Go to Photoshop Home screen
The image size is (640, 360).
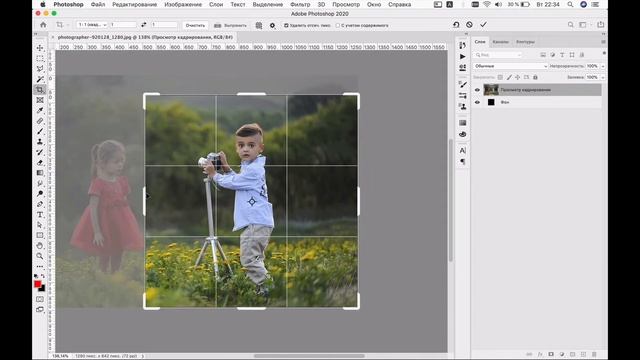click(x=43, y=25)
